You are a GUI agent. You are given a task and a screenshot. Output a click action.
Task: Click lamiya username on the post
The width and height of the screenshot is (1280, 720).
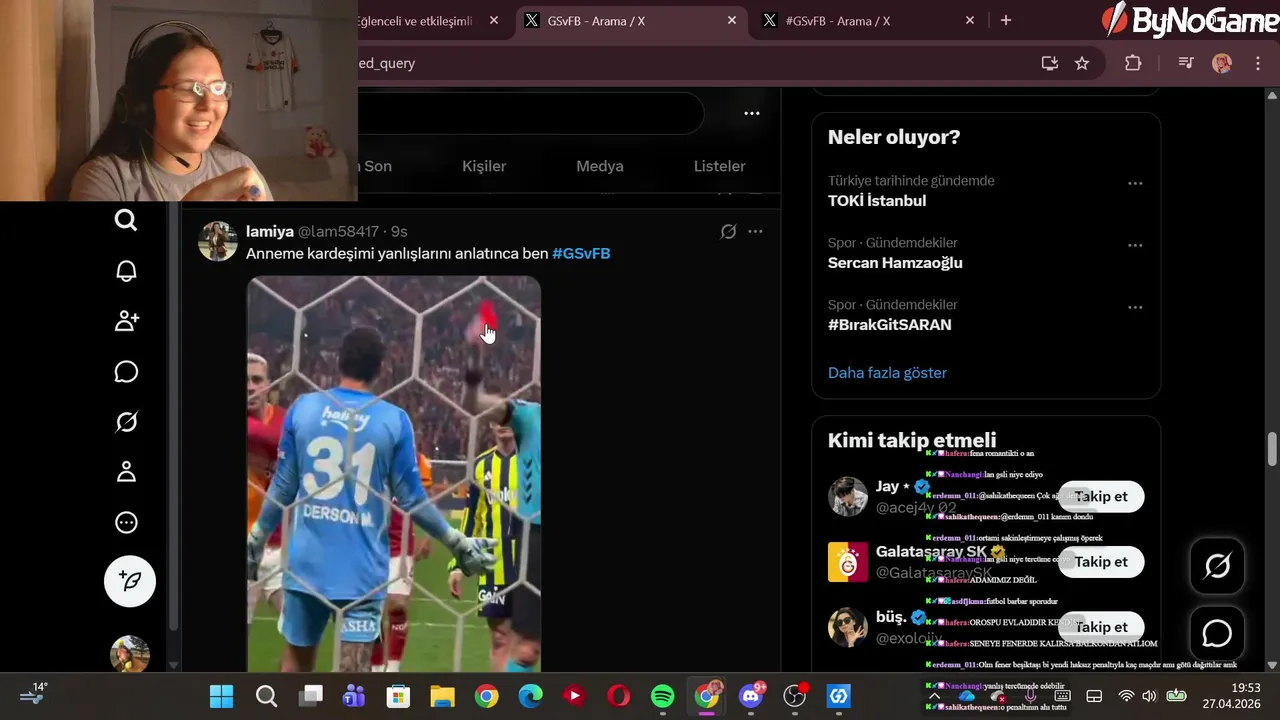coord(270,231)
